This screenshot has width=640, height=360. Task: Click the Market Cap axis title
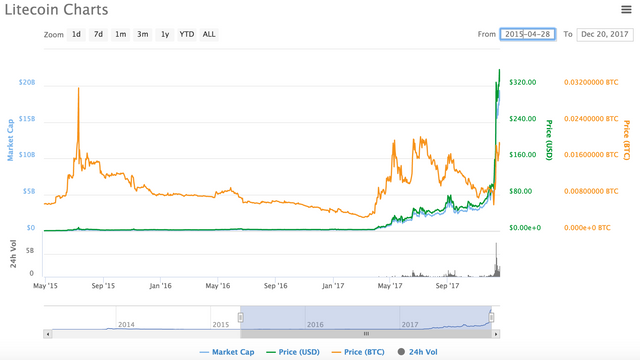pos(10,140)
